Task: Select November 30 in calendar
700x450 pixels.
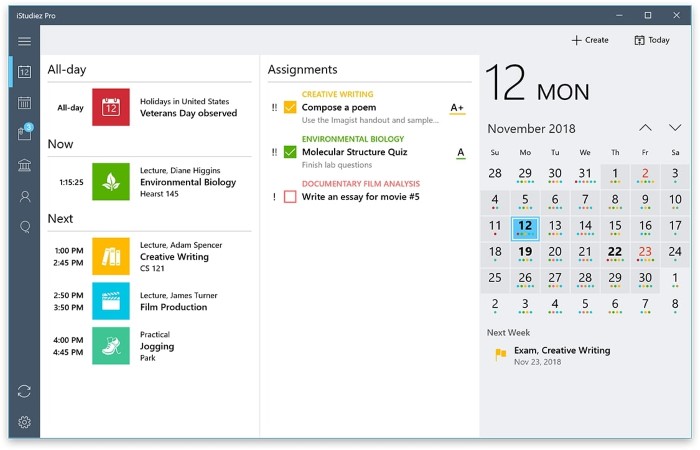Action: 645,280
